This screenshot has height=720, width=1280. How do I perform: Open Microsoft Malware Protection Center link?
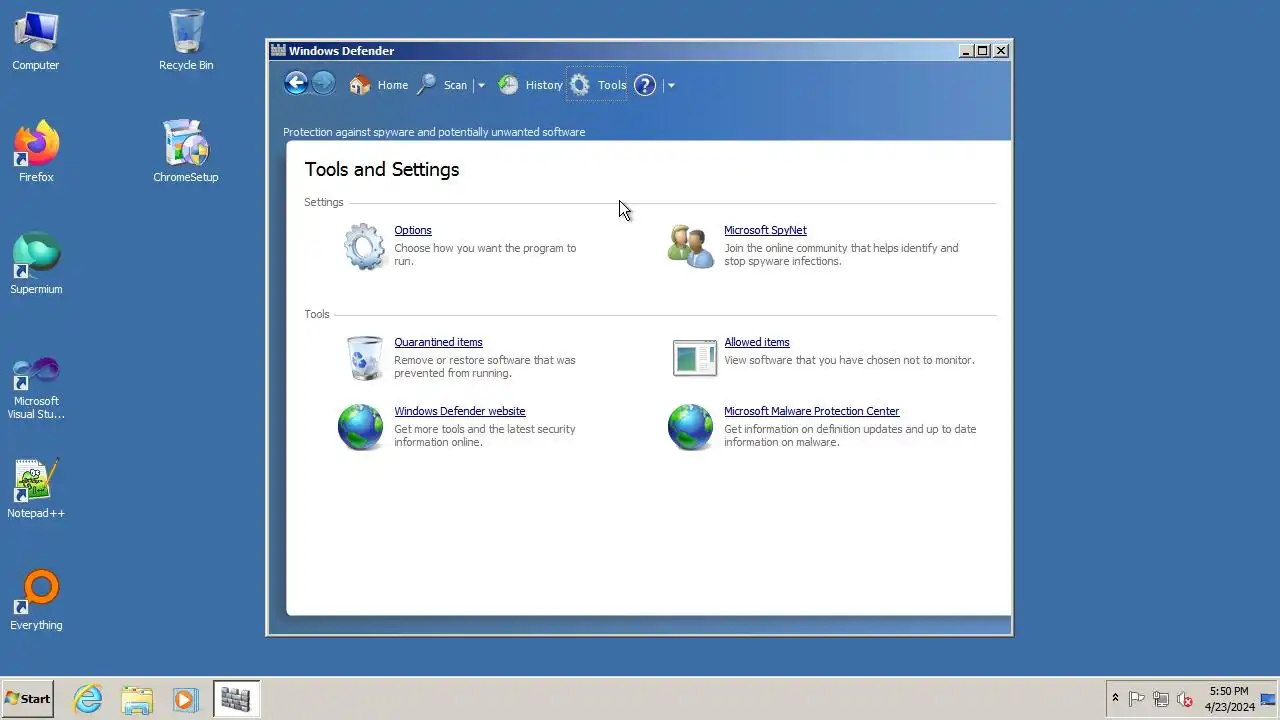[x=812, y=411]
